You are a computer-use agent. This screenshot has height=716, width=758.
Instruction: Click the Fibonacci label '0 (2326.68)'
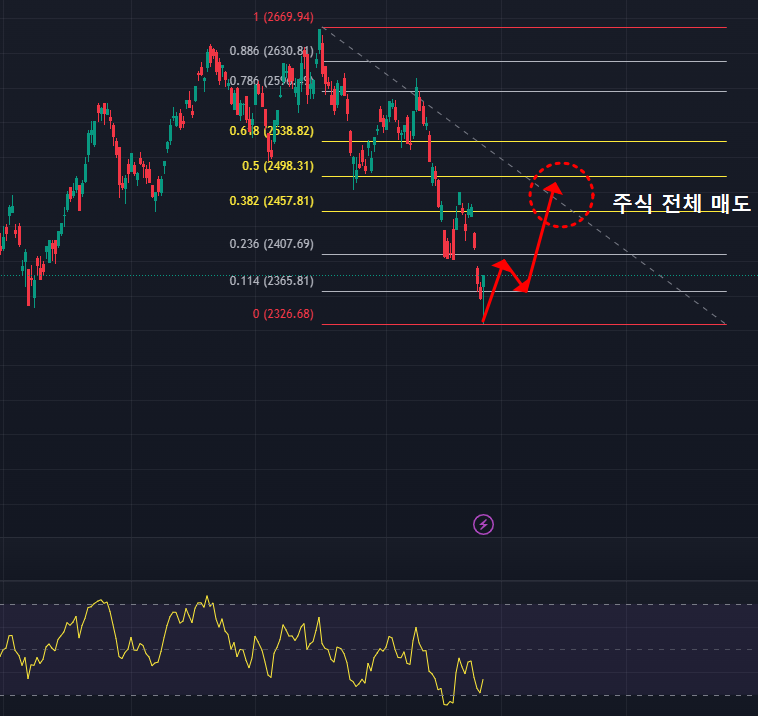tap(283, 314)
